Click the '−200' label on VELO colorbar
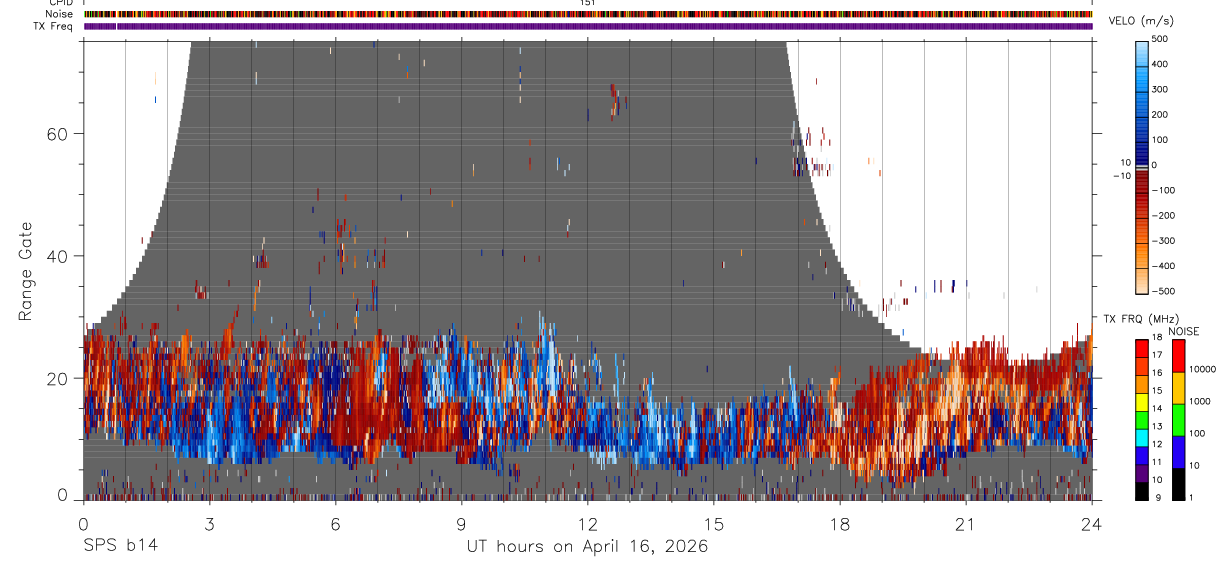 (x=1165, y=215)
